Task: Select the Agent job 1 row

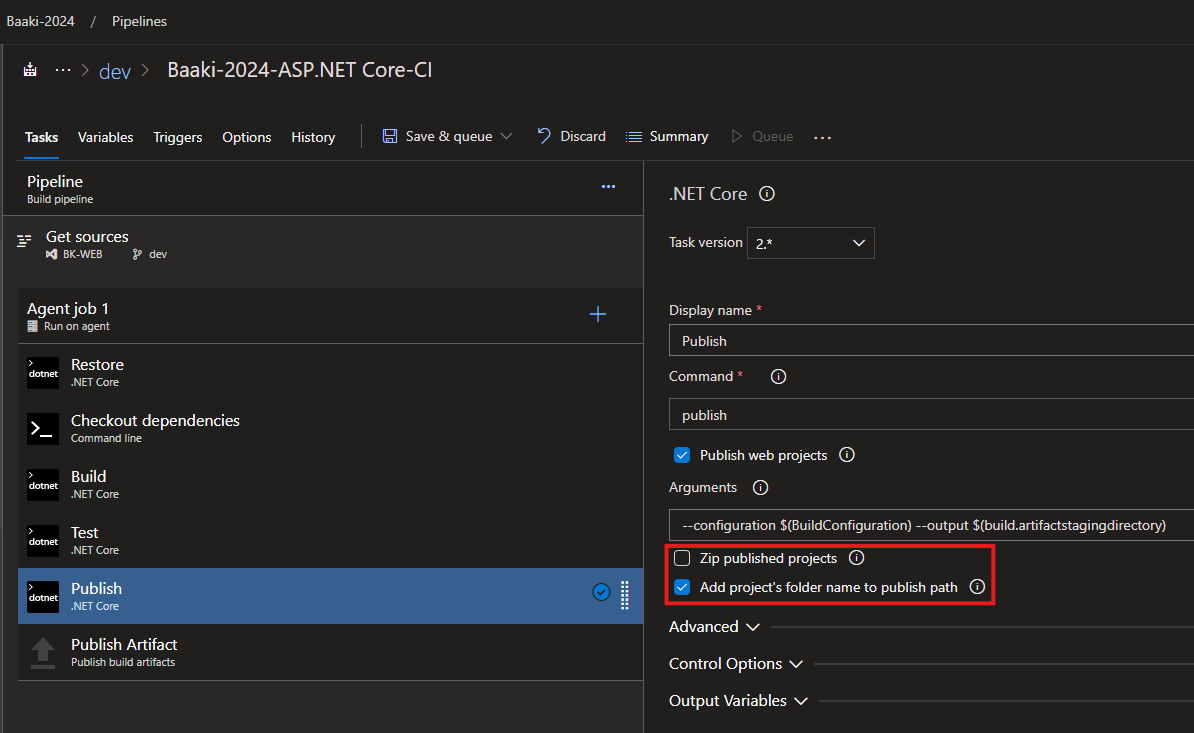Action: tap(330, 316)
